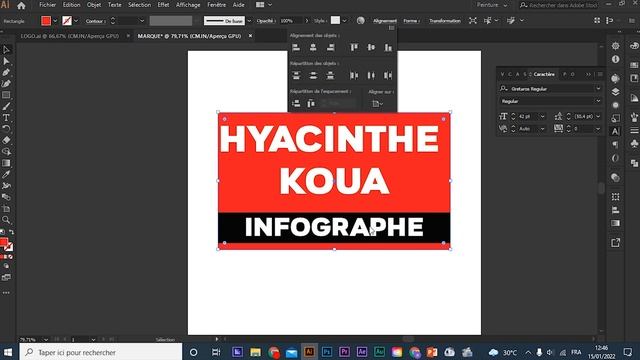640x360 pixels.
Task: Click the Contour label in control bar
Action: [x=95, y=21]
